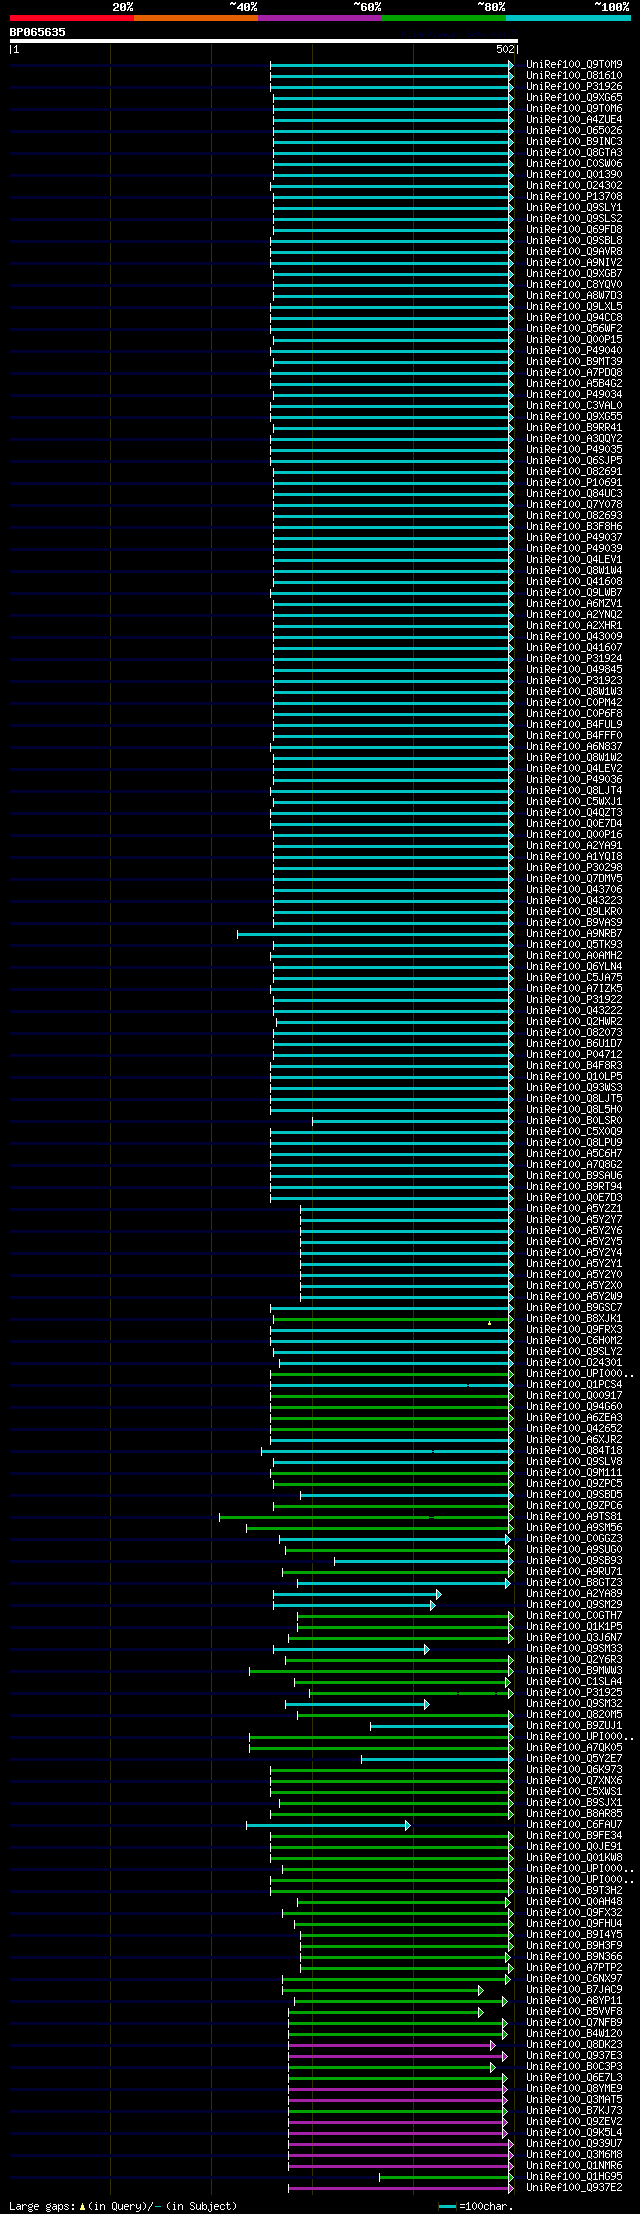The image size is (640, 2214).
Task: Select hit label UniRef100_Q8DK23
Action: point(574,2045)
